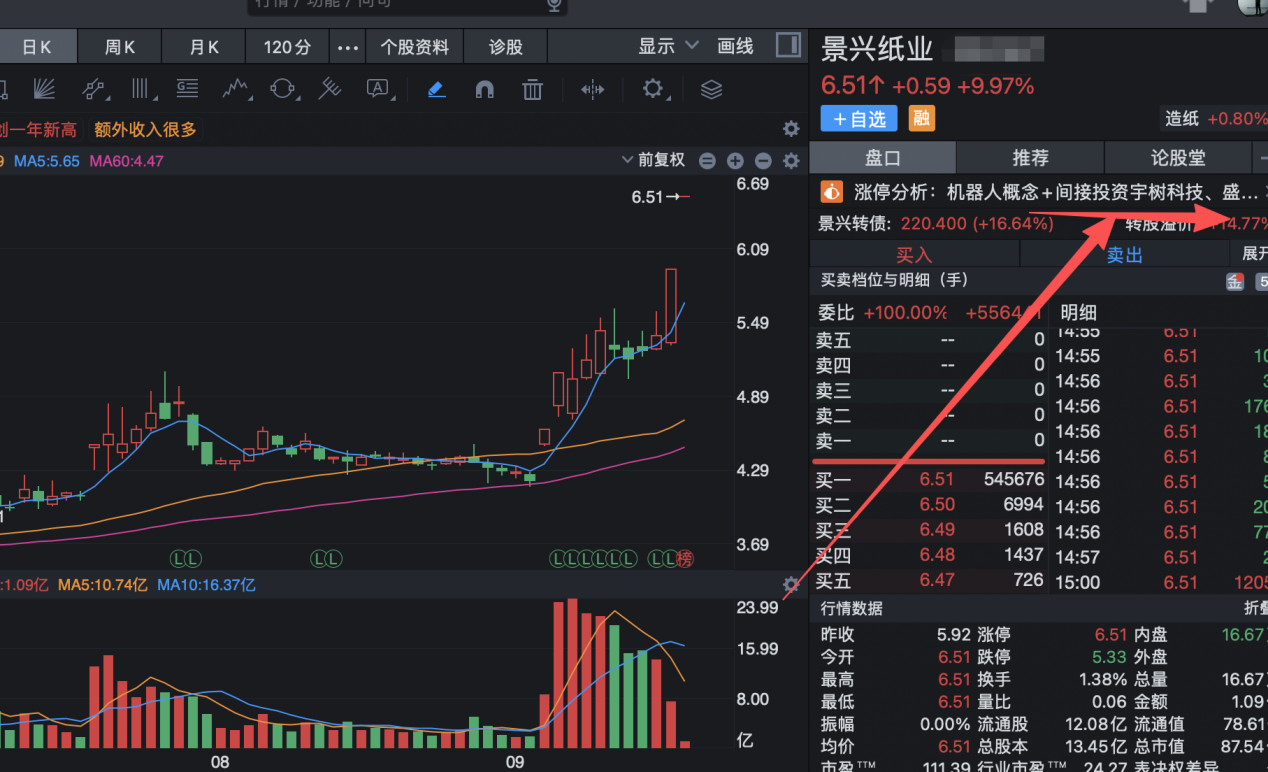
Task: Open the 前复权 adjustment dropdown
Action: tap(654, 160)
